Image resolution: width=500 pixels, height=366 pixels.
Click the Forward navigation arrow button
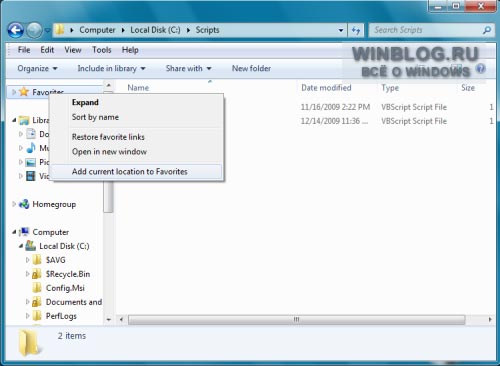[x=34, y=31]
